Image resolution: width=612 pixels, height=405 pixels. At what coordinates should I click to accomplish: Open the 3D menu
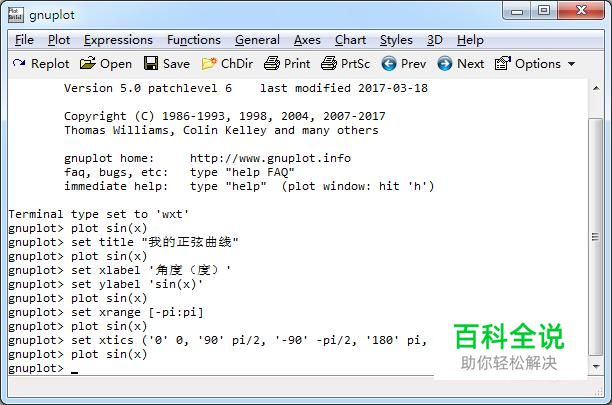434,40
